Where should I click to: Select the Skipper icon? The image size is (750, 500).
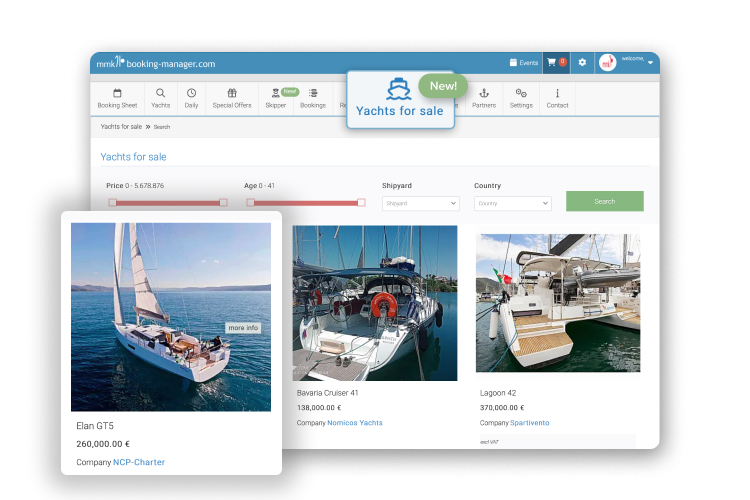(x=275, y=94)
